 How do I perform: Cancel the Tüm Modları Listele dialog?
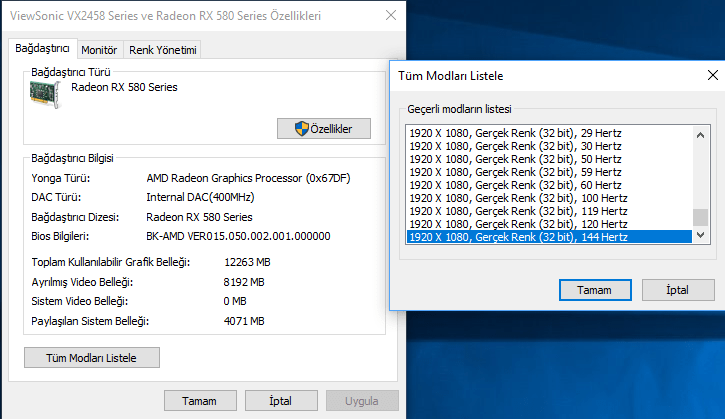tap(678, 290)
